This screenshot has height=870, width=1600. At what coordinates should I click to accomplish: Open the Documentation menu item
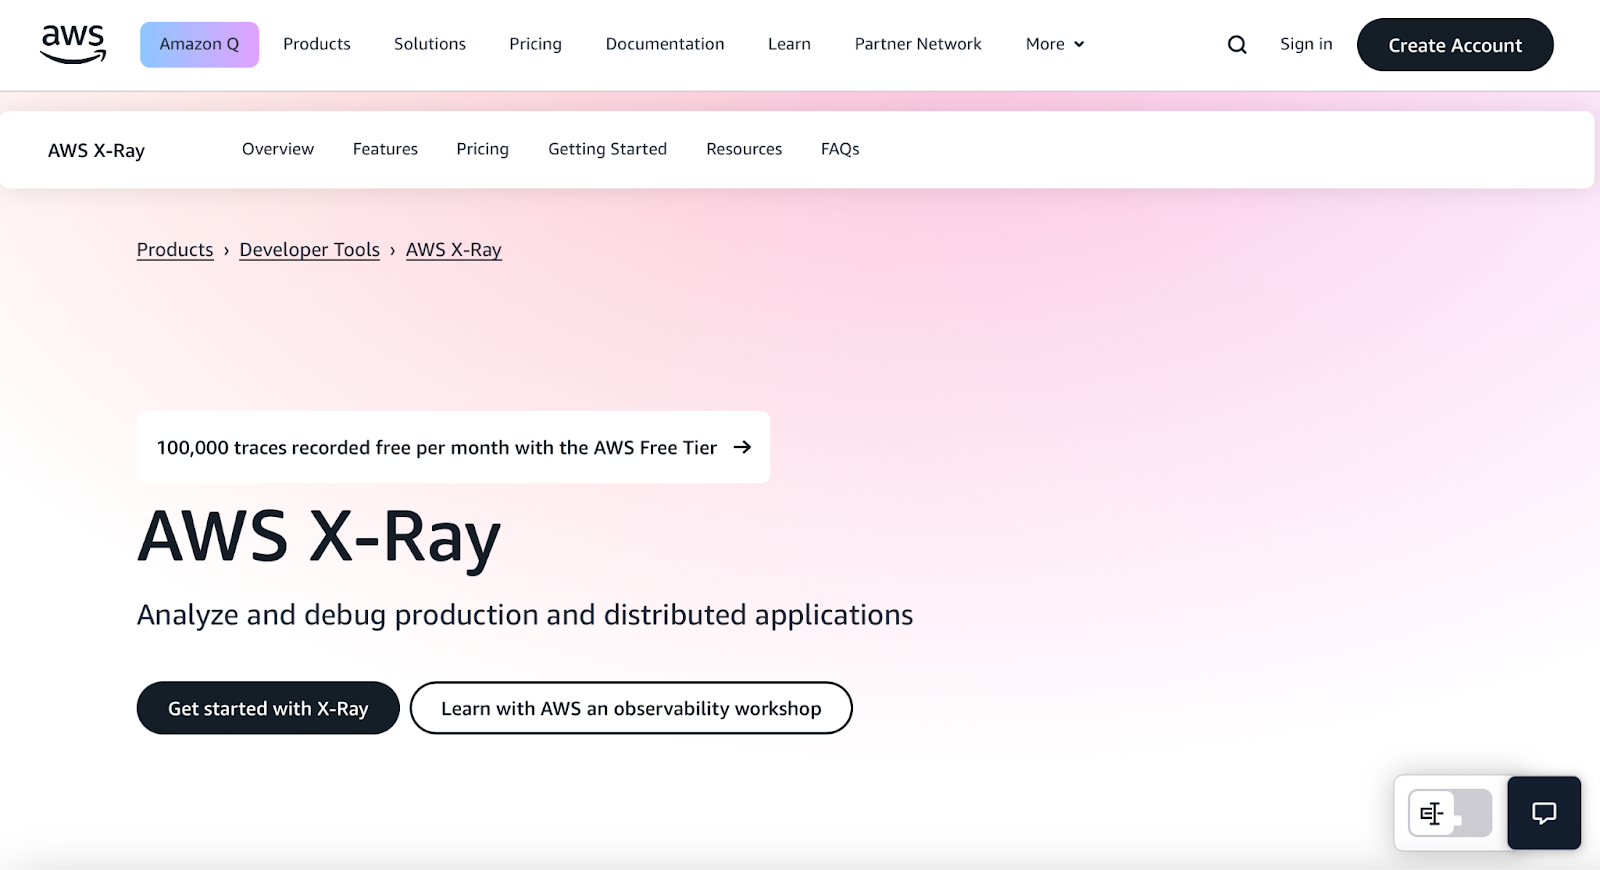point(665,44)
